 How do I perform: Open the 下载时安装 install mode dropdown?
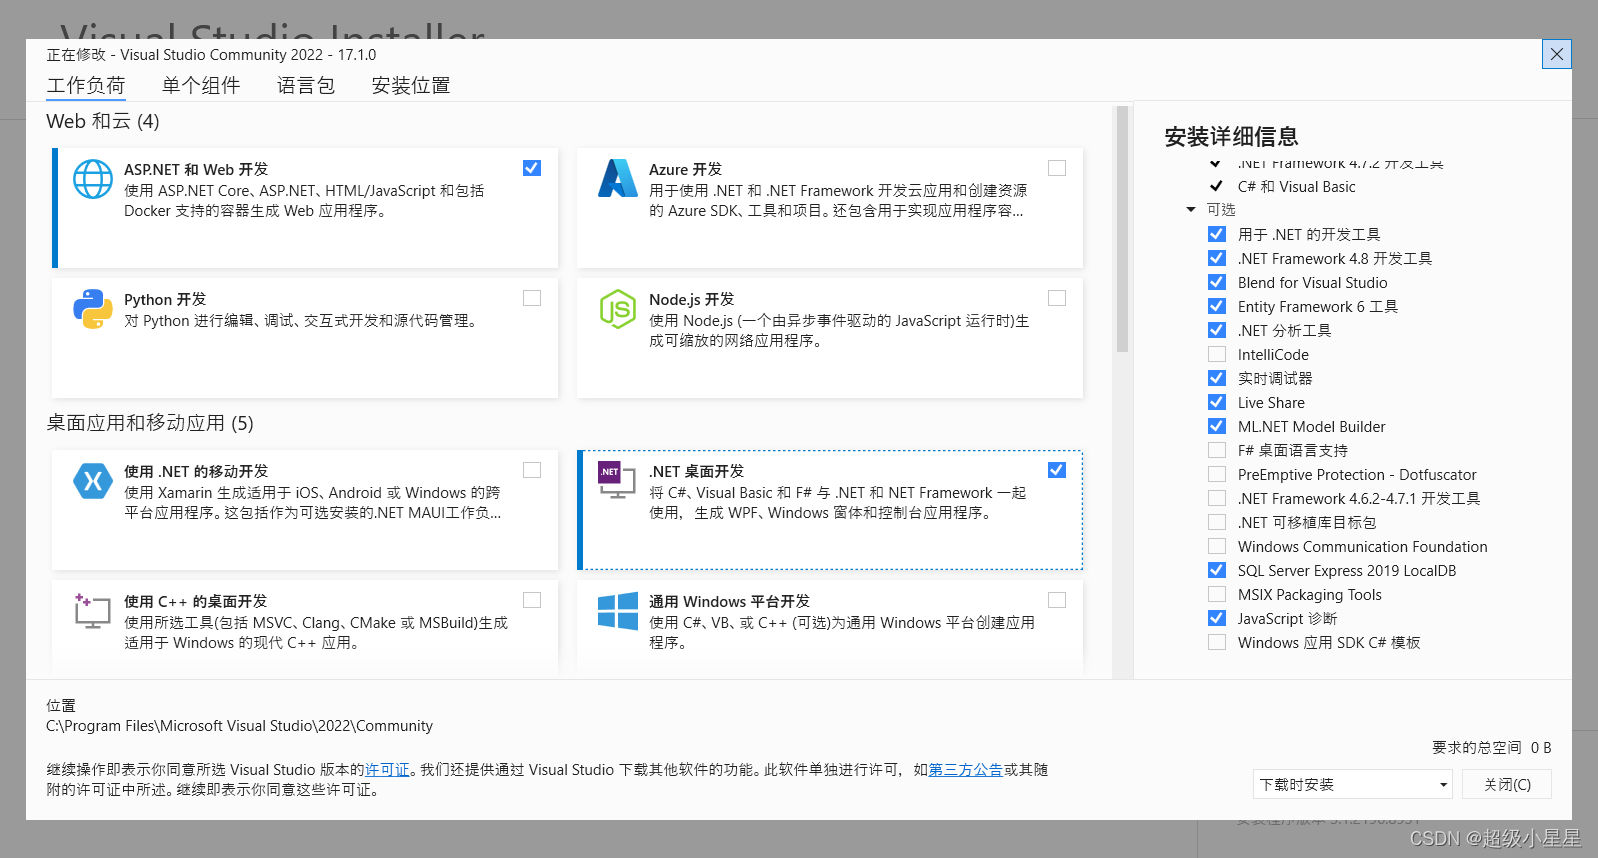[1352, 784]
